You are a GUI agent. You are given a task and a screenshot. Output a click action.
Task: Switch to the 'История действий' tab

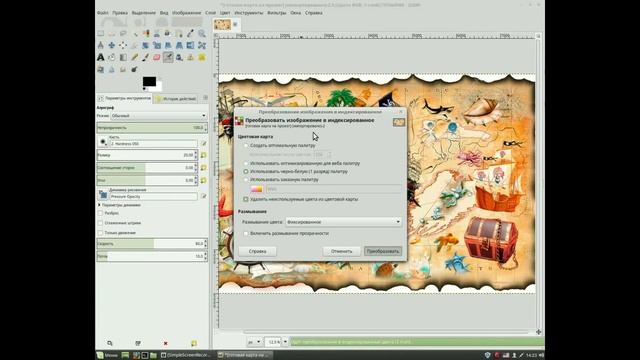coord(176,99)
